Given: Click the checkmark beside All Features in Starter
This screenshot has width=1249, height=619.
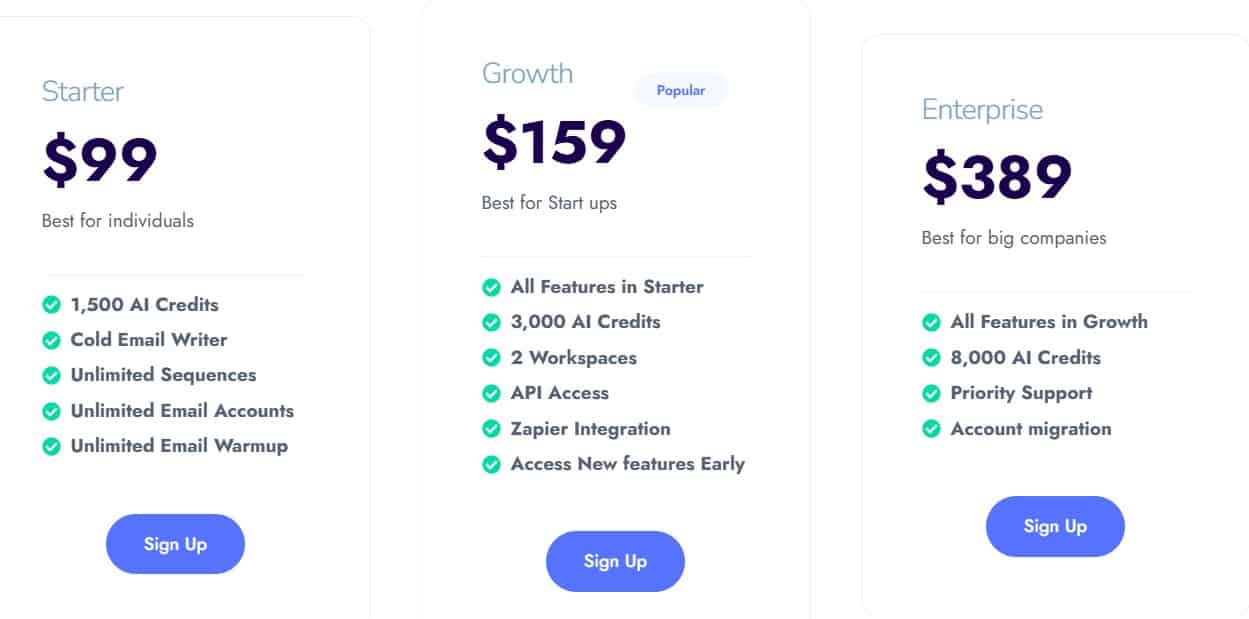Looking at the screenshot, I should pyautogui.click(x=491, y=287).
